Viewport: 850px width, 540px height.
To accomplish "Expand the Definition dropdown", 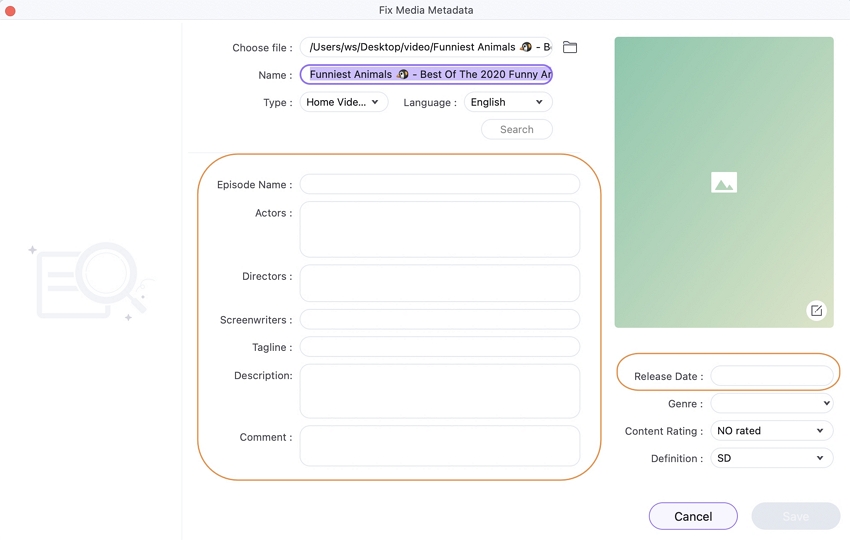I will 771,458.
